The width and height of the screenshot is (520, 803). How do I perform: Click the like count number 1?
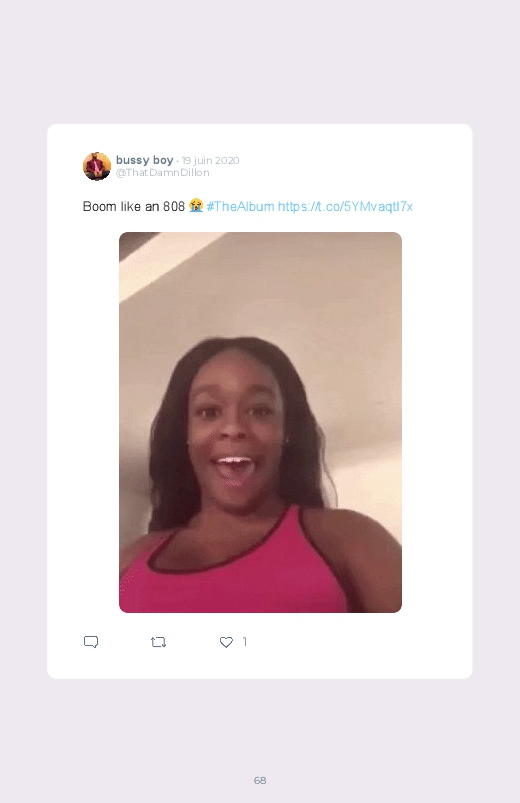coord(245,642)
